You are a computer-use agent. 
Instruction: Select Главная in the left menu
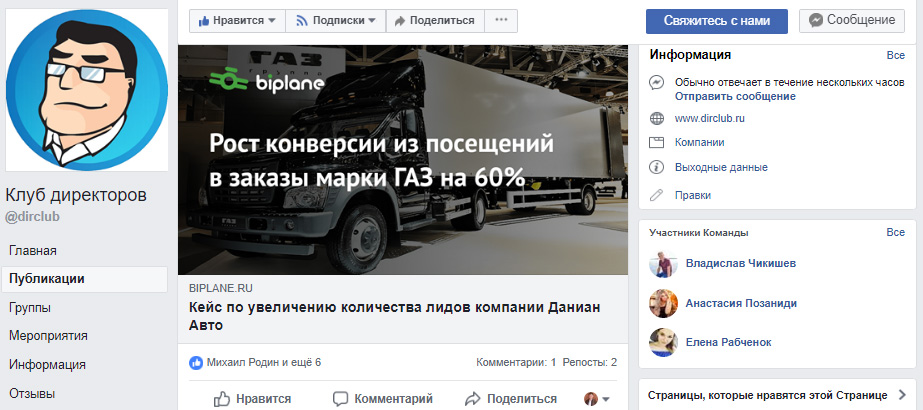[33, 251]
